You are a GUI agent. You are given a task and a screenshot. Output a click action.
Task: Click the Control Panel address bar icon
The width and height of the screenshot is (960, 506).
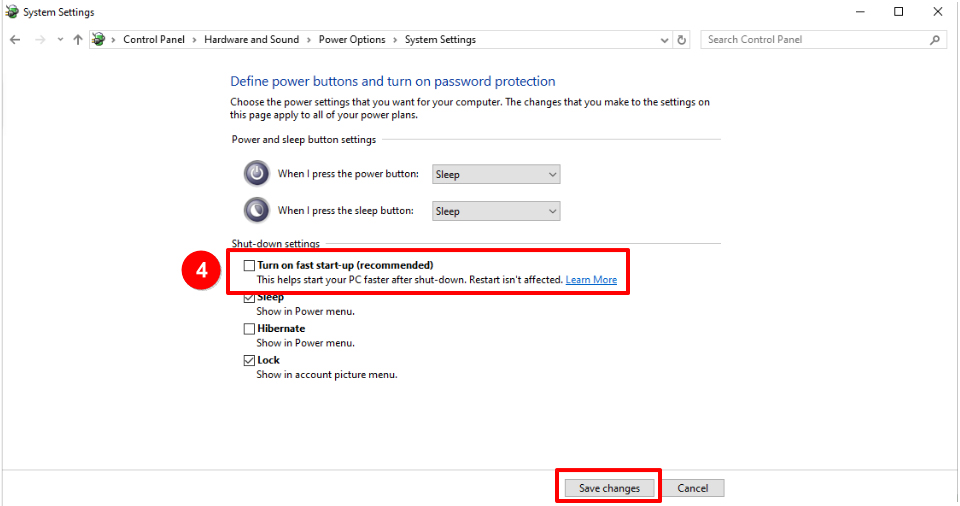(99, 40)
